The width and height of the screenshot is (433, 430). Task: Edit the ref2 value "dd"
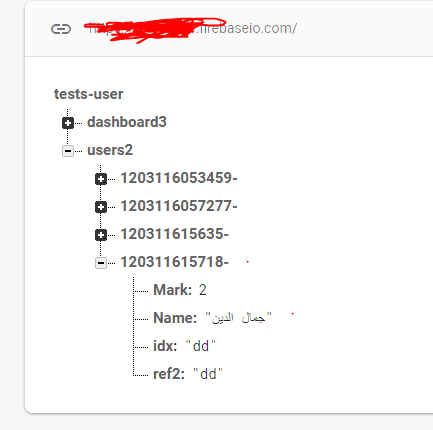208,374
